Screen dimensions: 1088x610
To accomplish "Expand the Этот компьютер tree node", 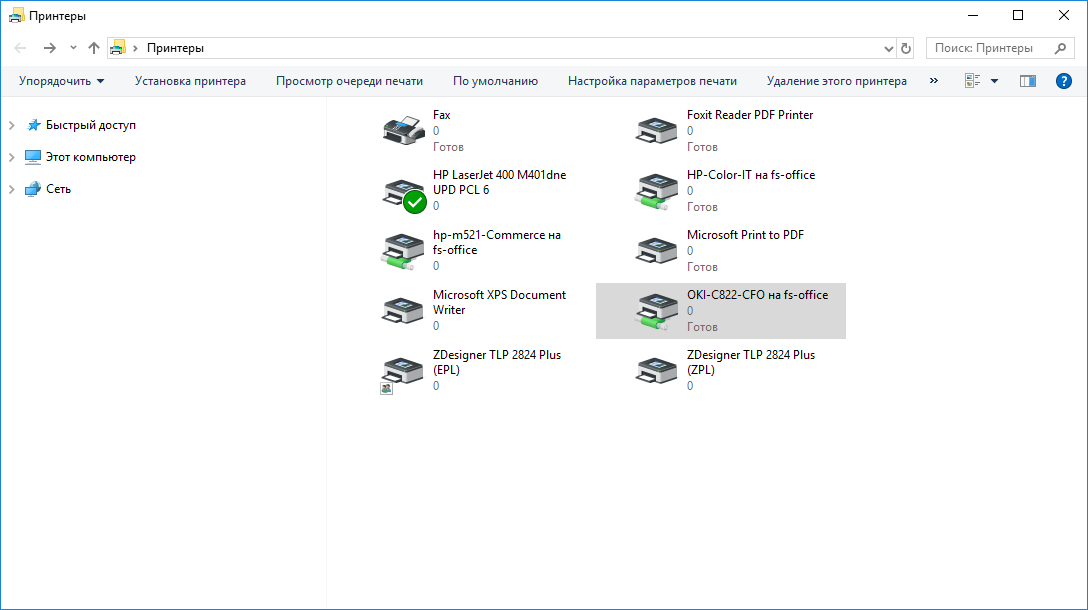I will [x=12, y=157].
